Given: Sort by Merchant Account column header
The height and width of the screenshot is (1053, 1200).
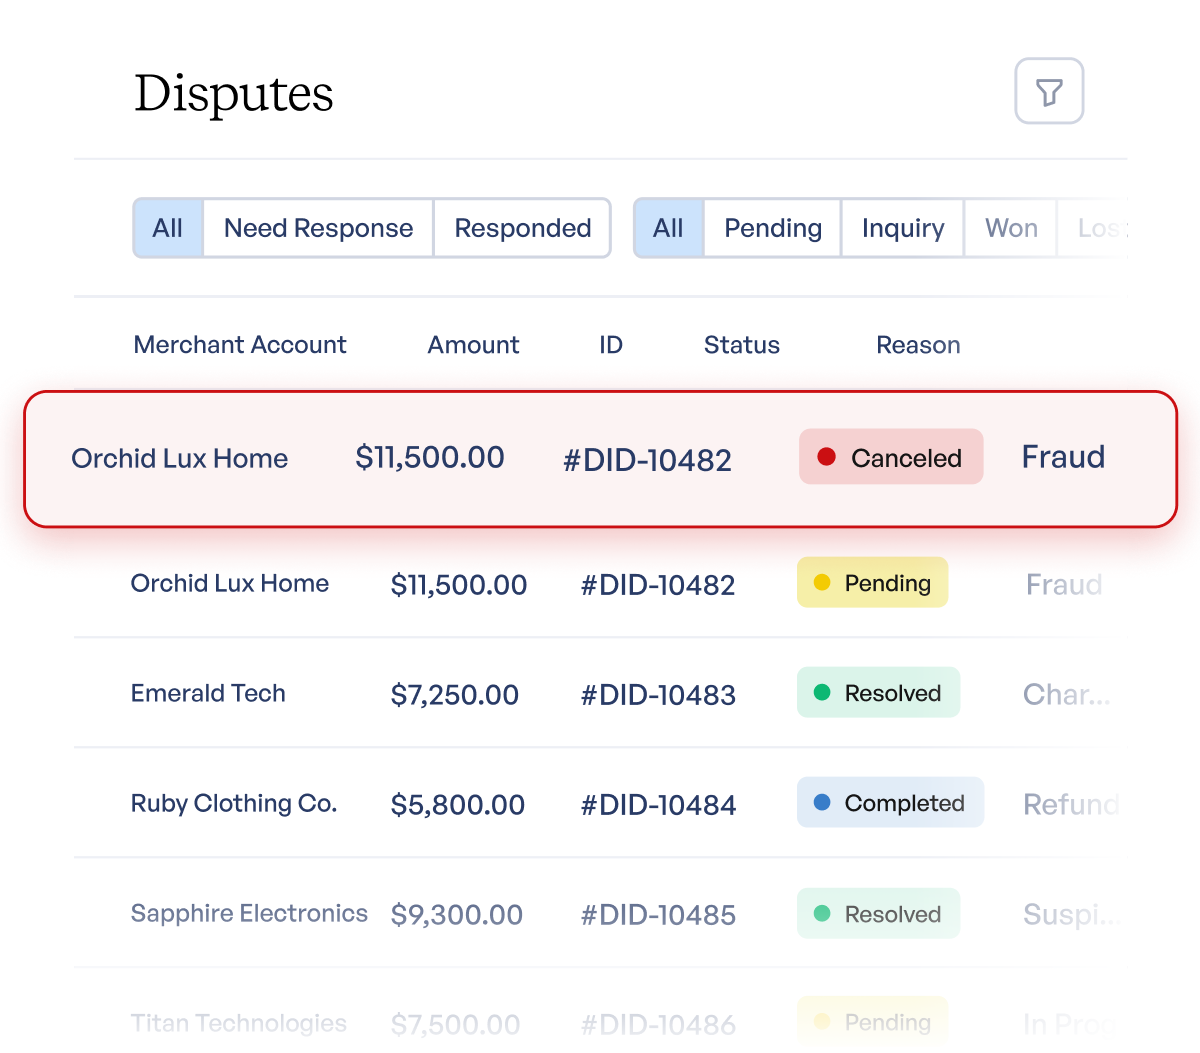Looking at the screenshot, I should (240, 345).
